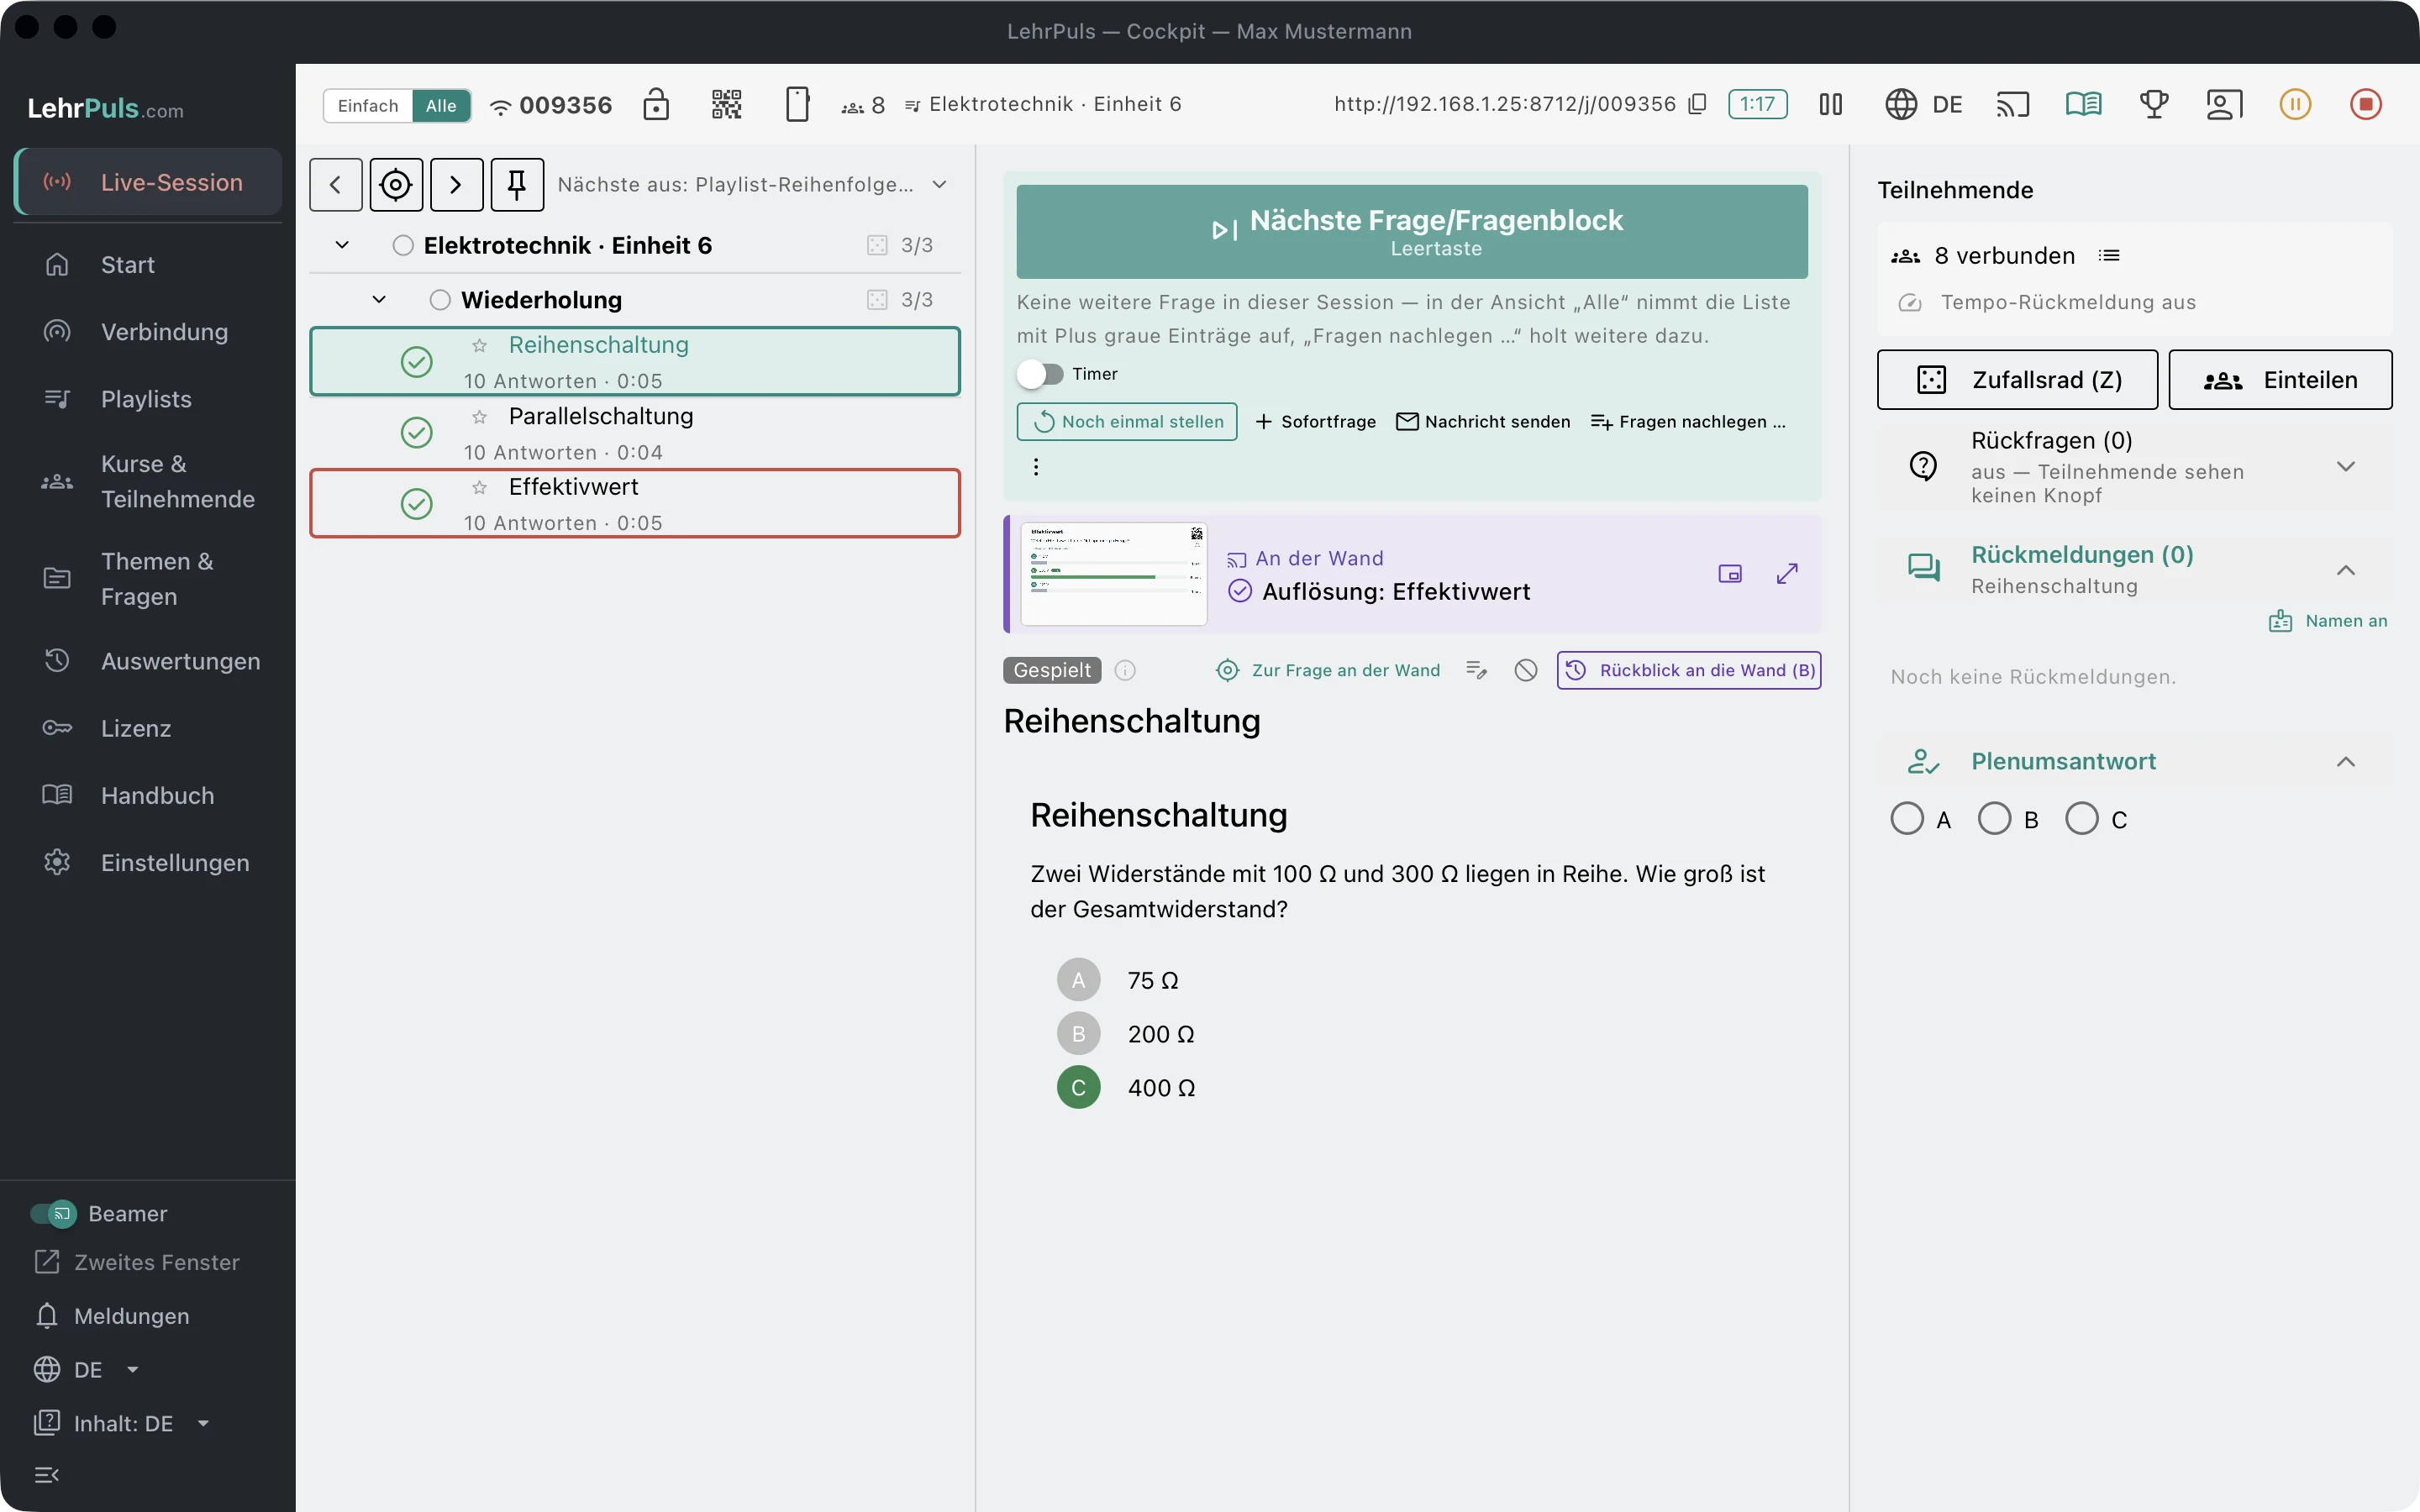Open Verbindung in the sidebar
2420x1512 pixels.
(x=148, y=332)
